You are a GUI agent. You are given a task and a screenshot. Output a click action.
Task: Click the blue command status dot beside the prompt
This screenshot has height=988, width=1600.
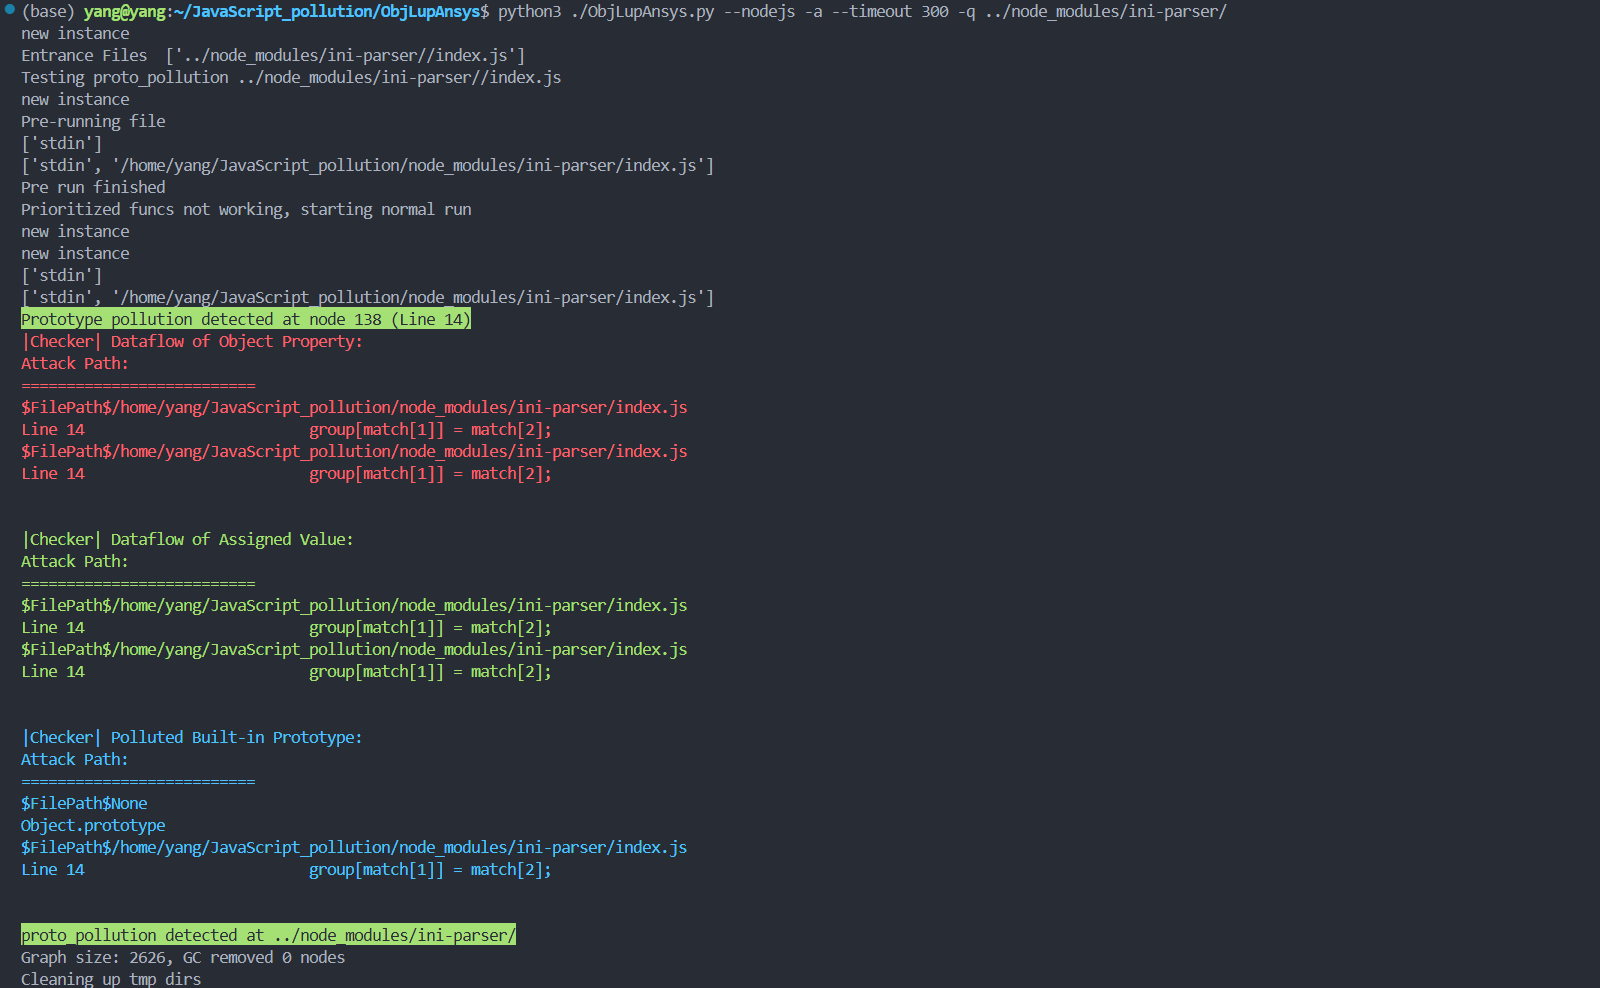coord(10,9)
